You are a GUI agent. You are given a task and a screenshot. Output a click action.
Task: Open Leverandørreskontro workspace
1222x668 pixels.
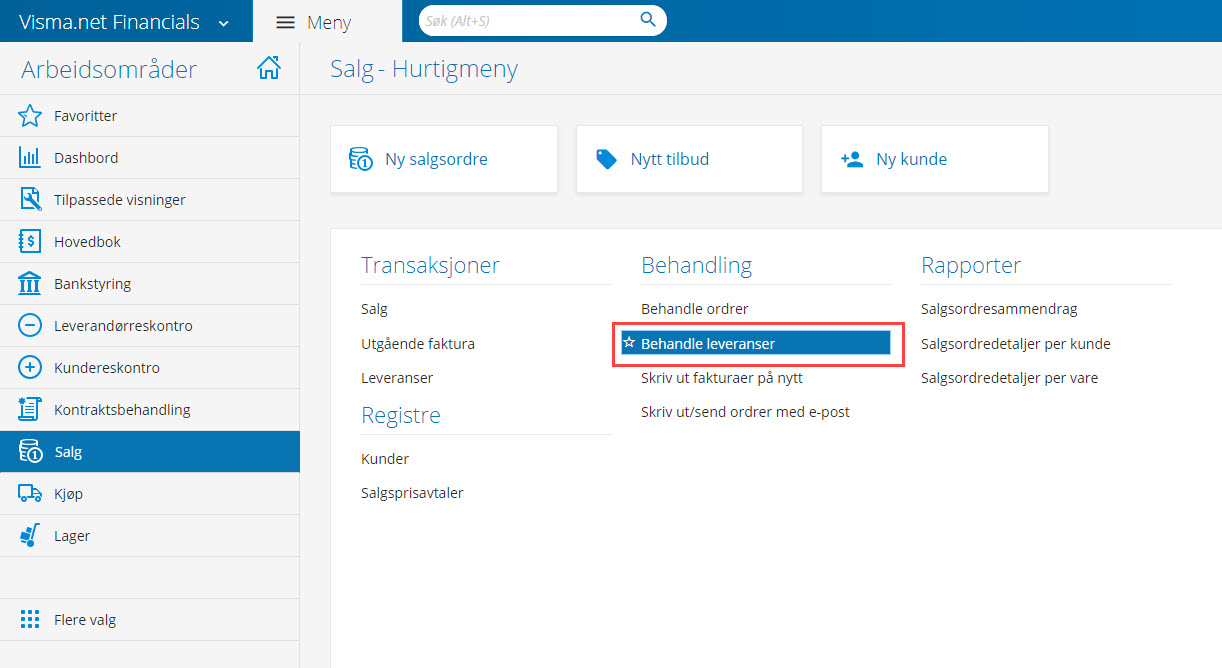(x=150, y=326)
